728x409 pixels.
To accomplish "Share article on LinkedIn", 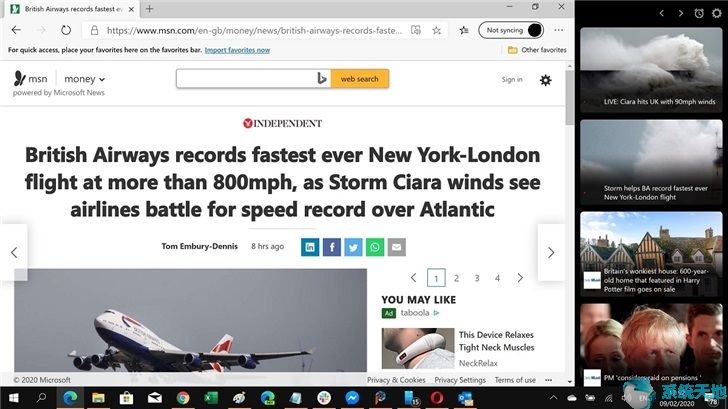I will pyautogui.click(x=310, y=247).
